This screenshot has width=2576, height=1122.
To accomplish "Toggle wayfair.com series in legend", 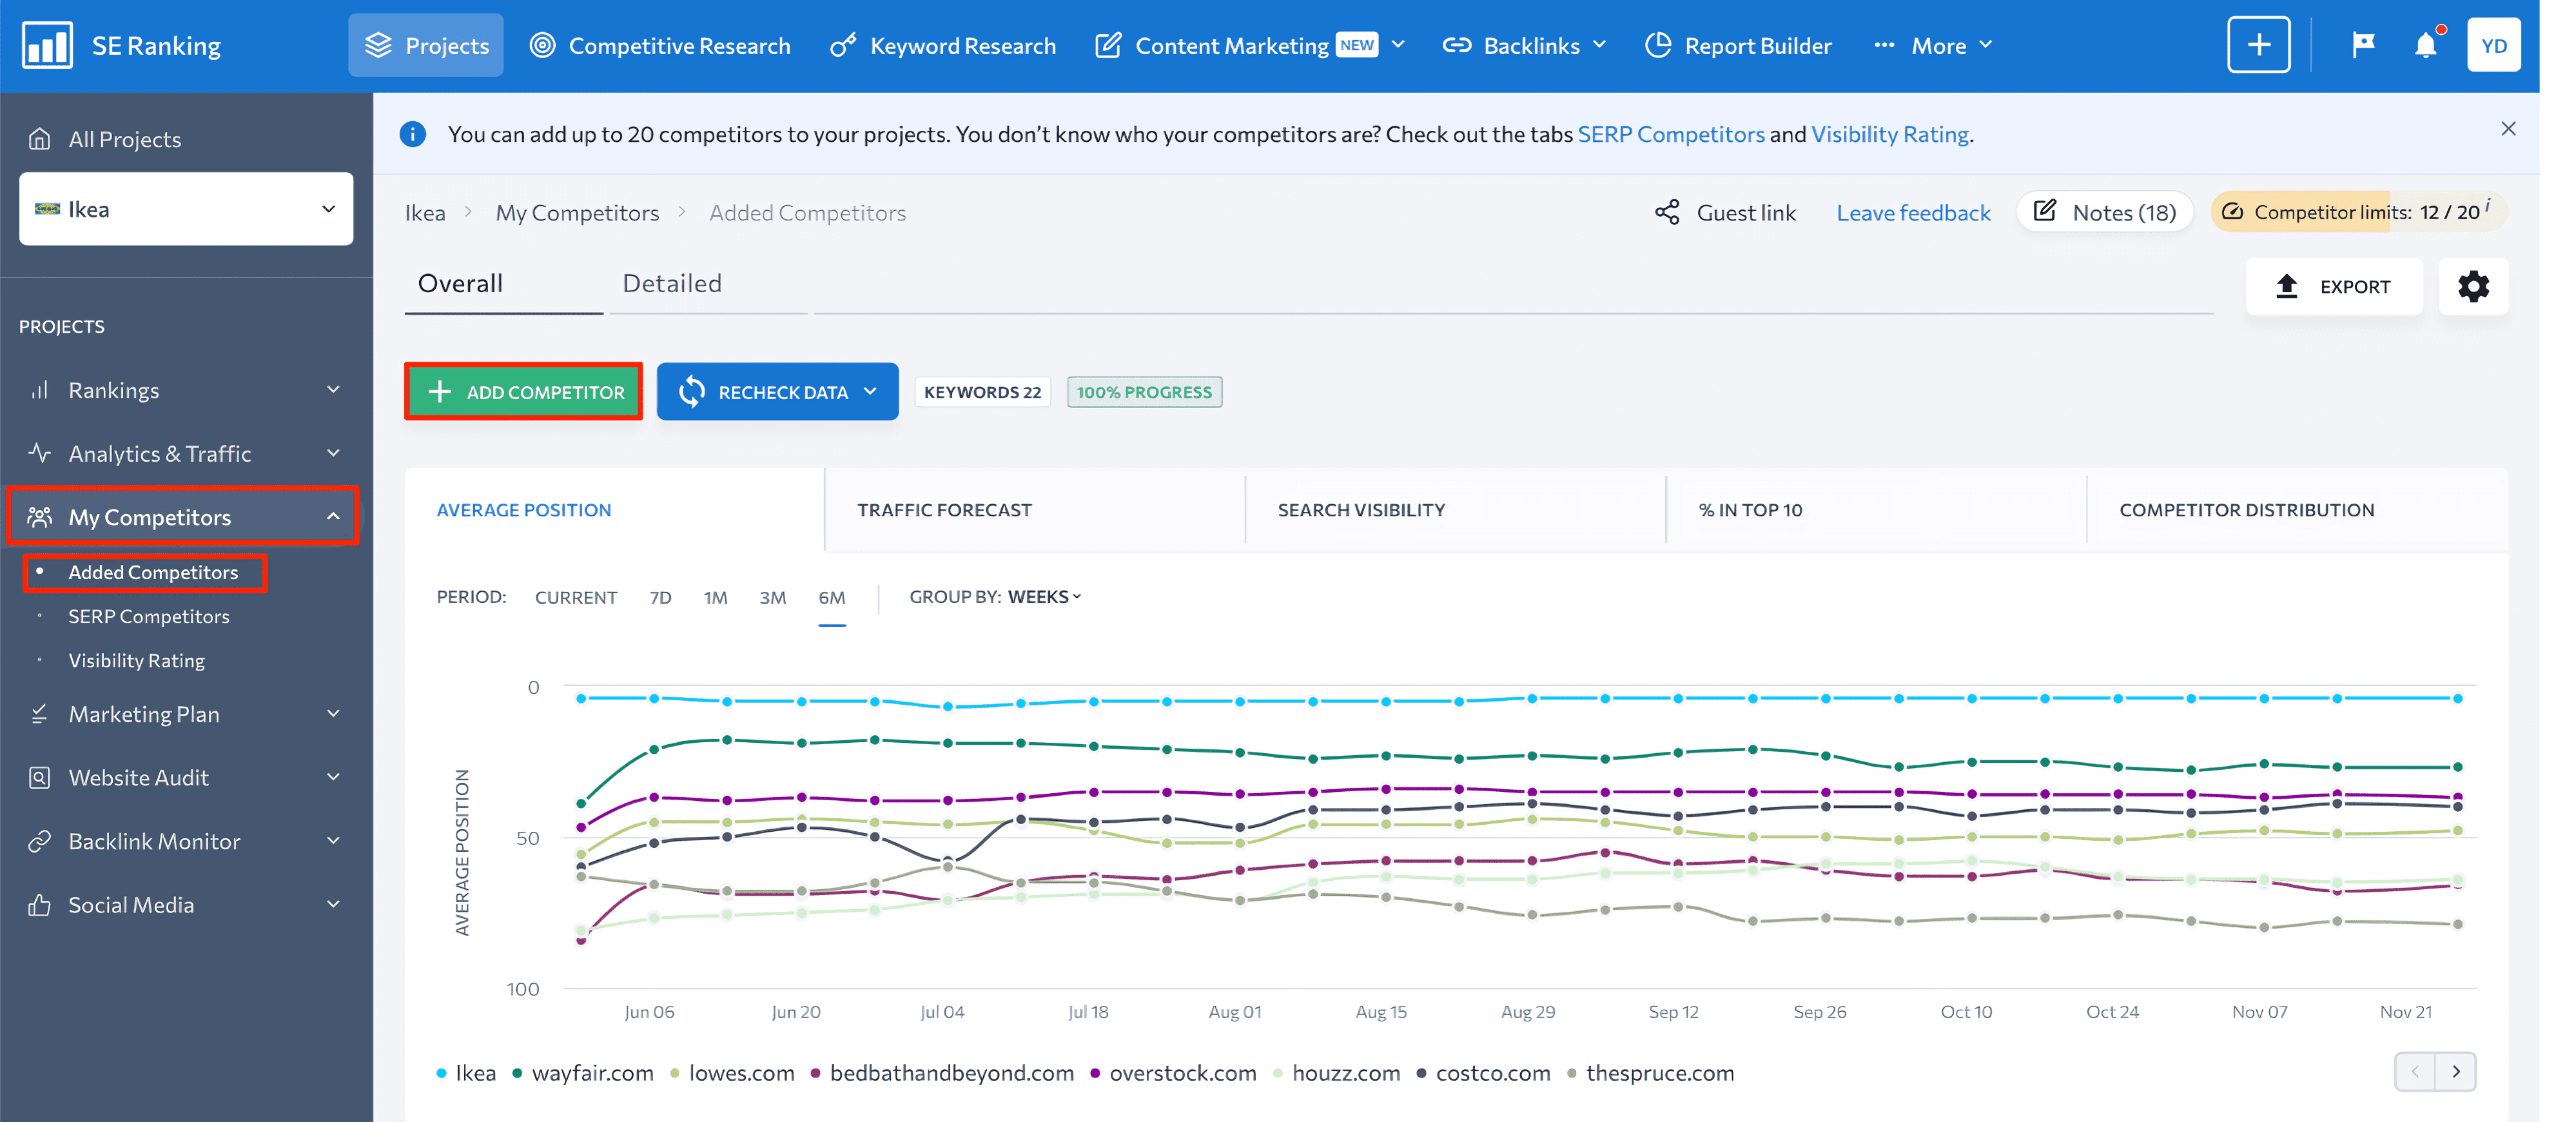I will click(x=583, y=1073).
